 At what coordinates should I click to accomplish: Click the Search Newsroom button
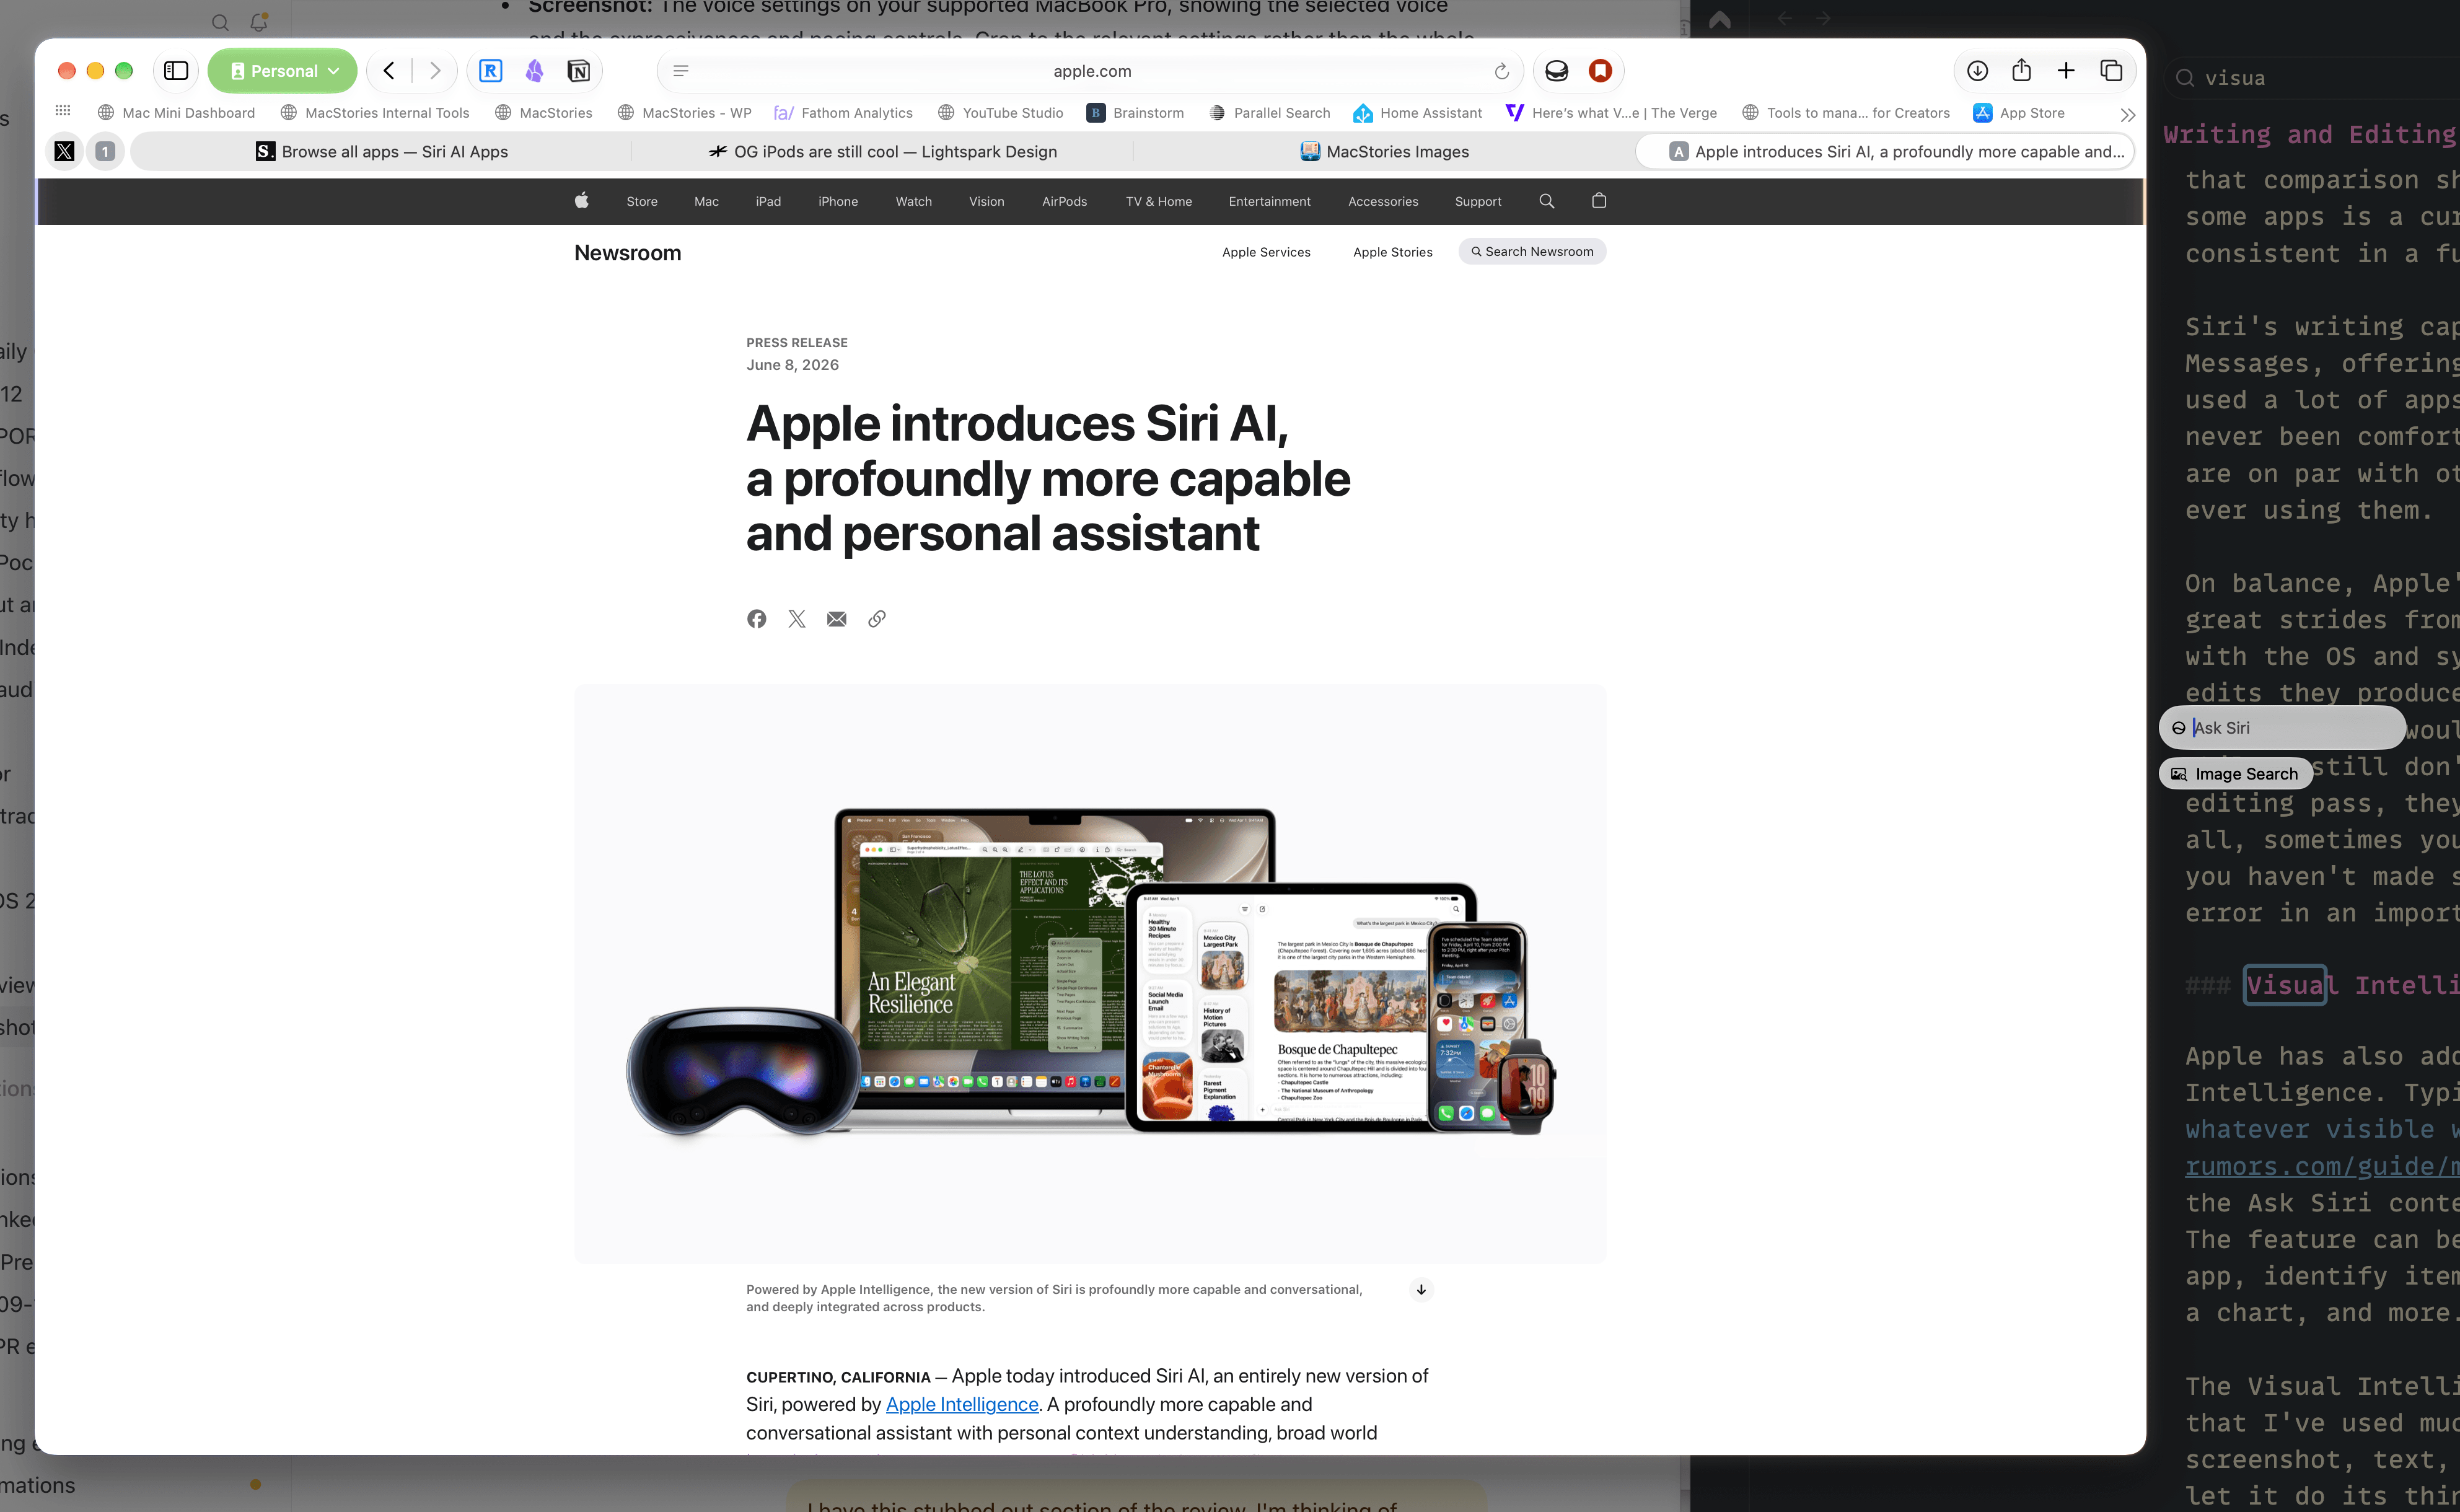click(x=1531, y=251)
